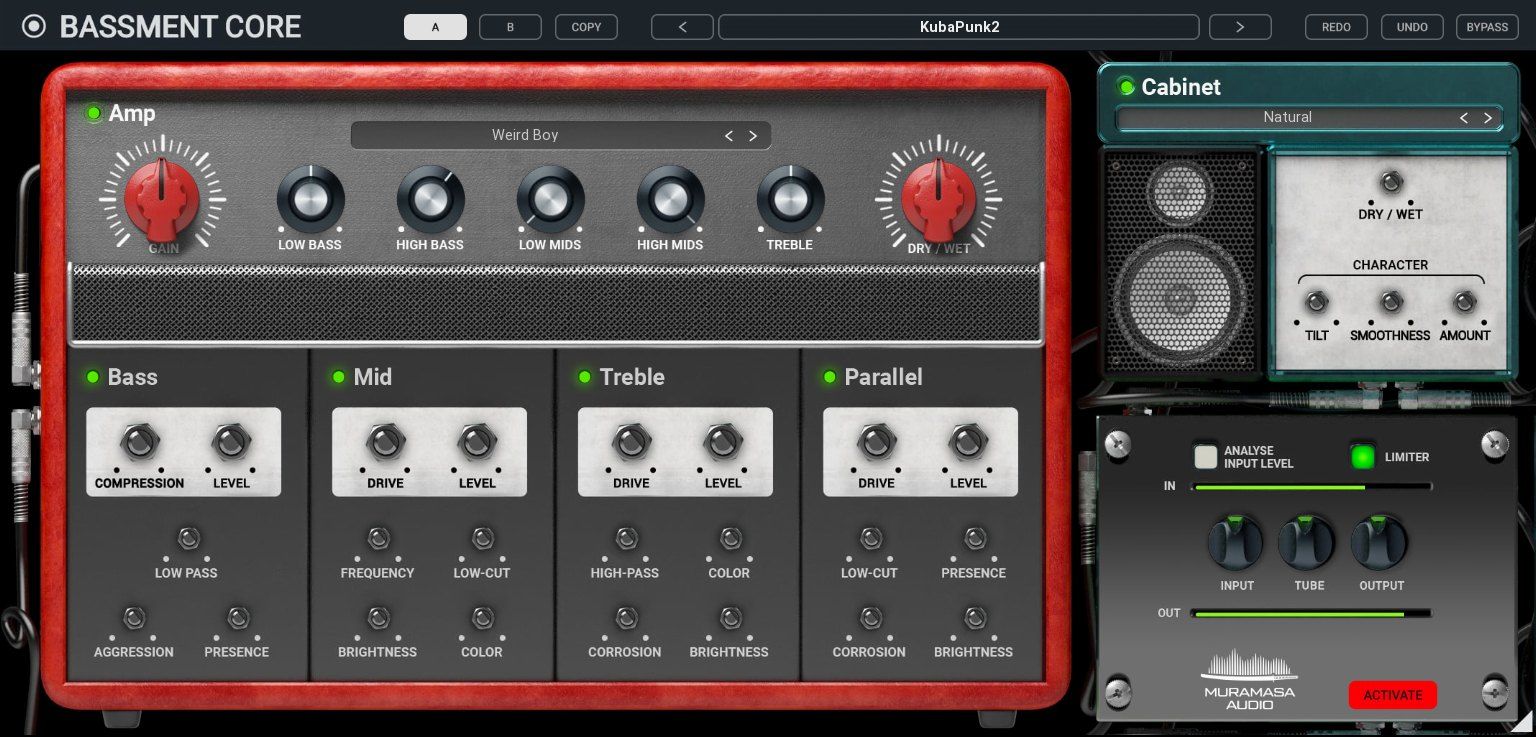Click the OUT level meter

click(x=1310, y=613)
